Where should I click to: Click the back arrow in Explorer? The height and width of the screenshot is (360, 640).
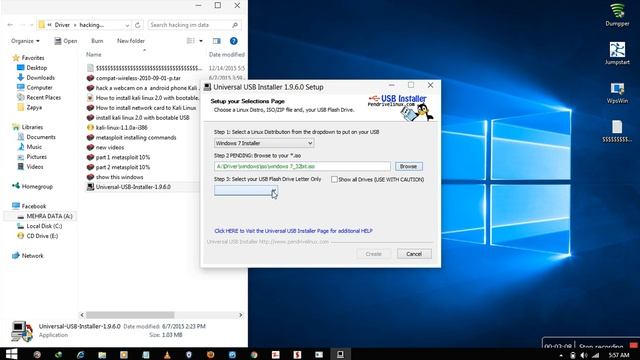point(10,25)
